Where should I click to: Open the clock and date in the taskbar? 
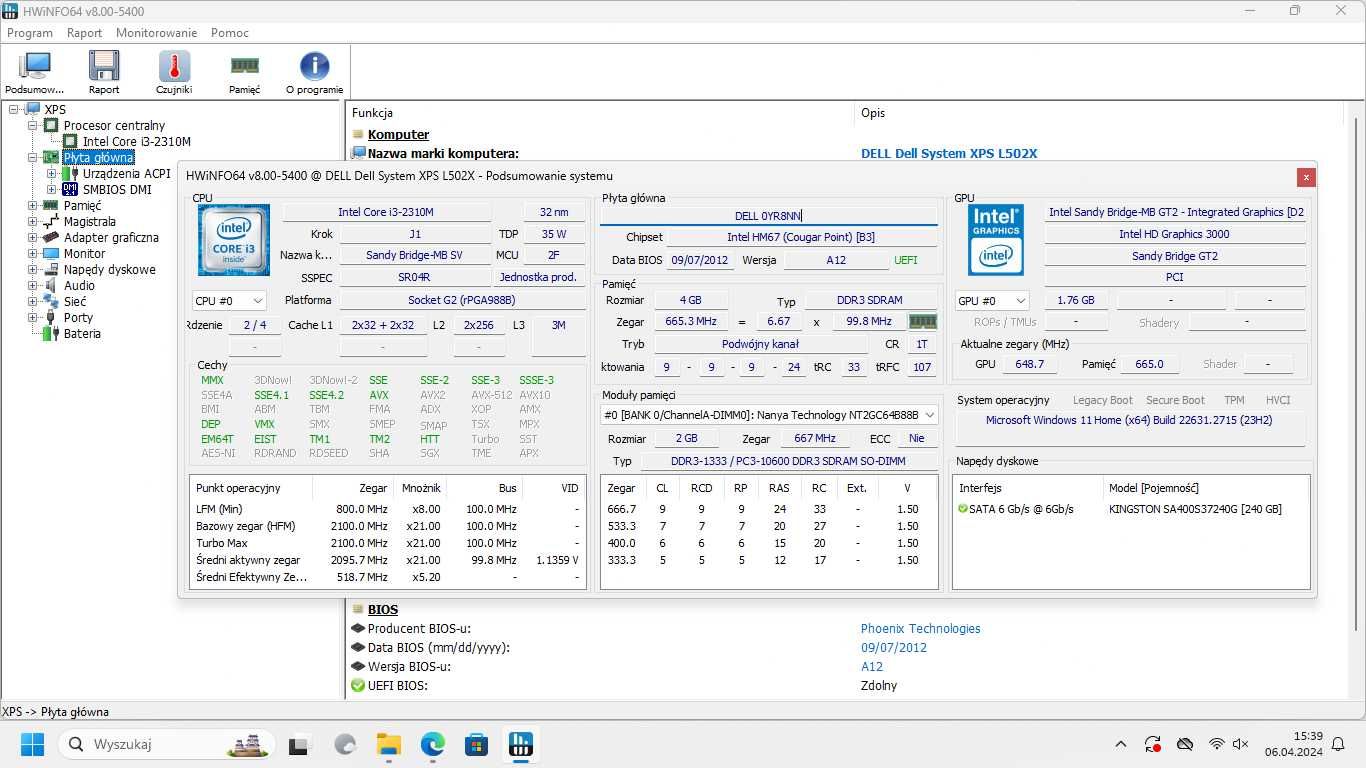point(1293,745)
